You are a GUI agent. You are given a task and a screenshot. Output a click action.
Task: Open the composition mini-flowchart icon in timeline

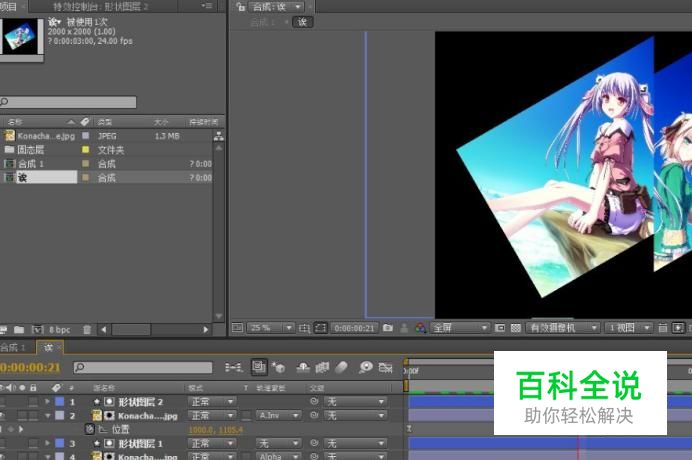[x=233, y=367]
